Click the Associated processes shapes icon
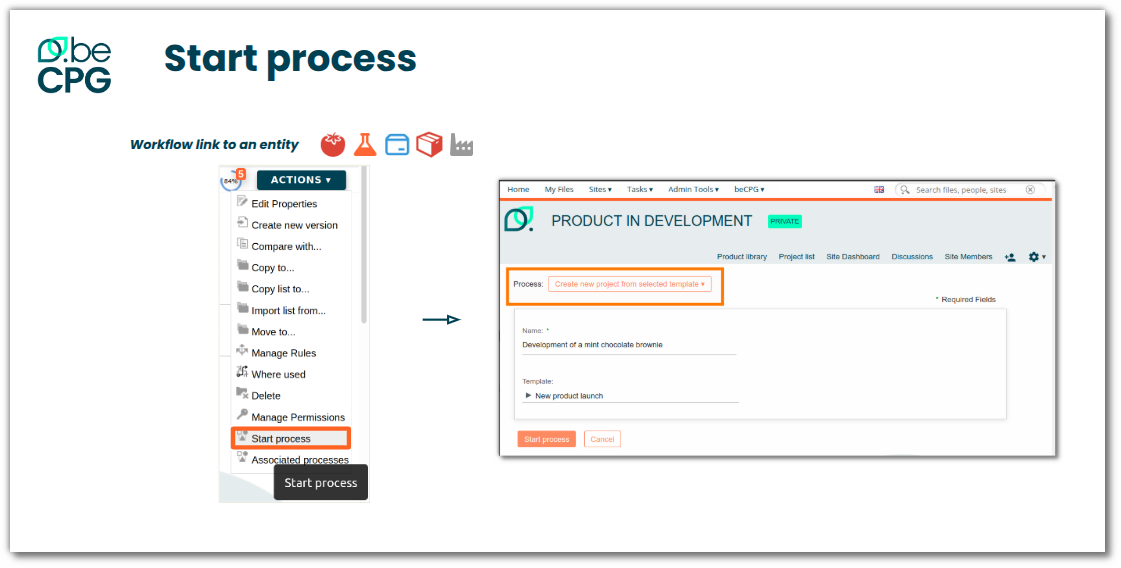1121x568 pixels. pyautogui.click(x=242, y=458)
